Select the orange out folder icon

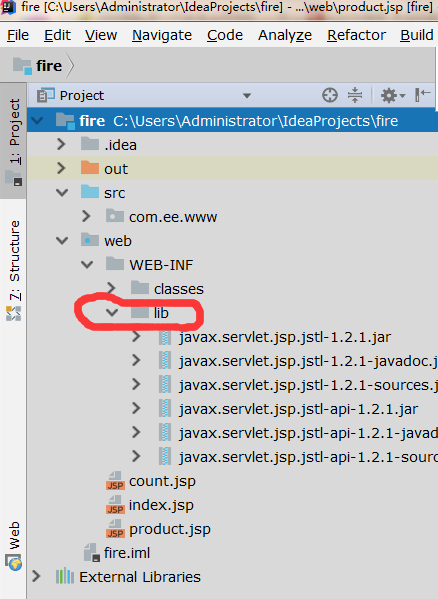pos(90,168)
